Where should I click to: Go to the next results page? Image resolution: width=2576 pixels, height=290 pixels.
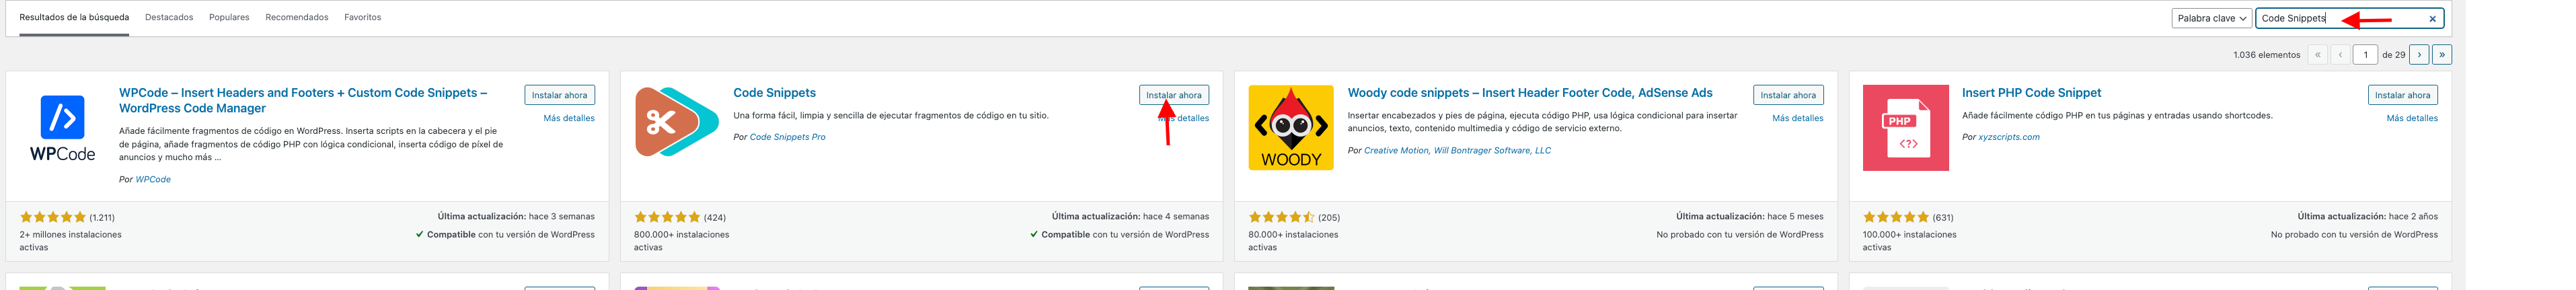point(2419,55)
